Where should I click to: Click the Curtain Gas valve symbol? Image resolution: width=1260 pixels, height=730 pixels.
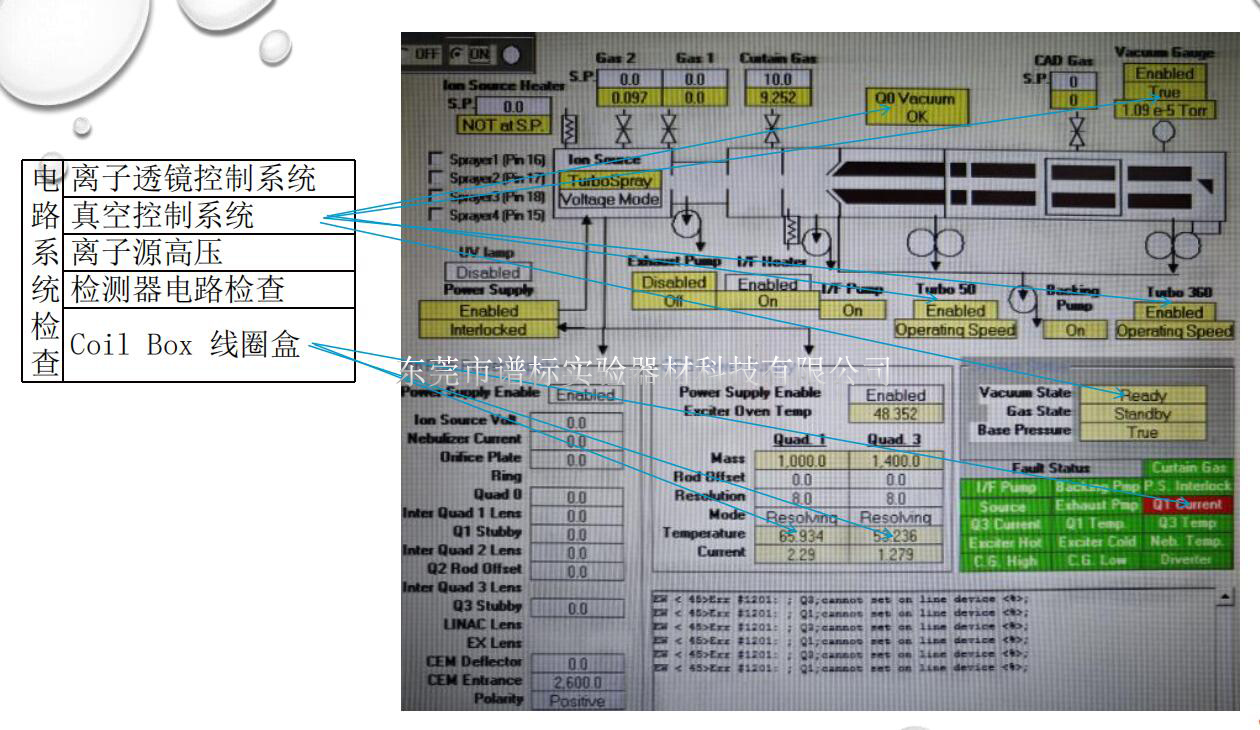[773, 130]
